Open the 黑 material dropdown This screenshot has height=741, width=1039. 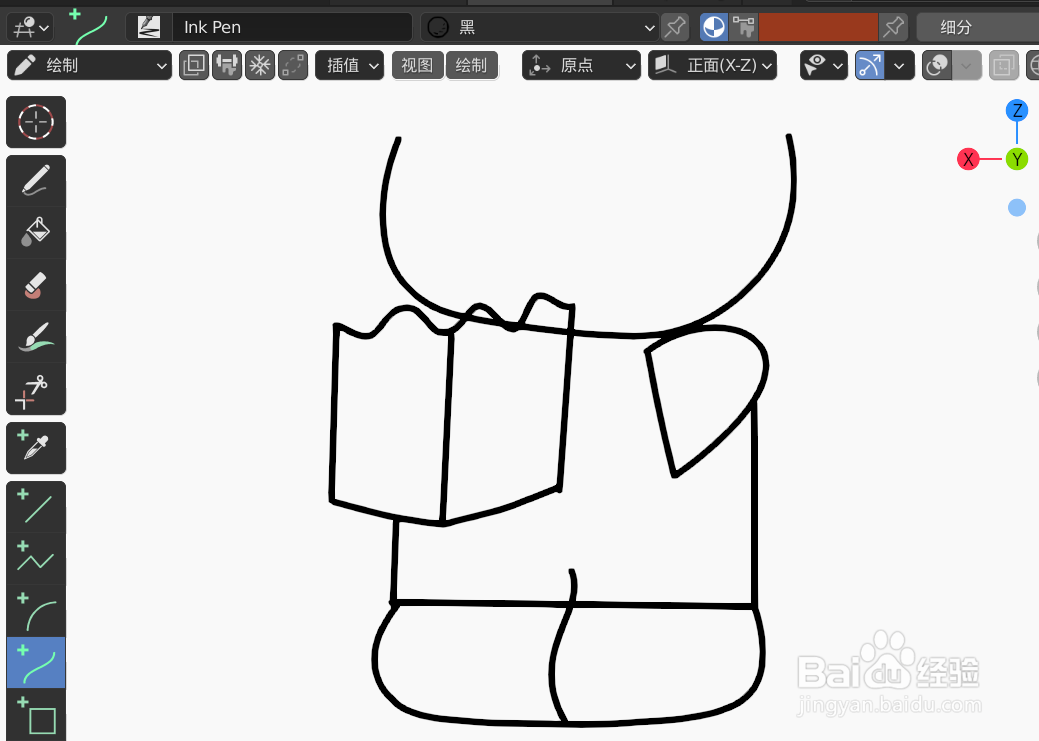point(540,26)
